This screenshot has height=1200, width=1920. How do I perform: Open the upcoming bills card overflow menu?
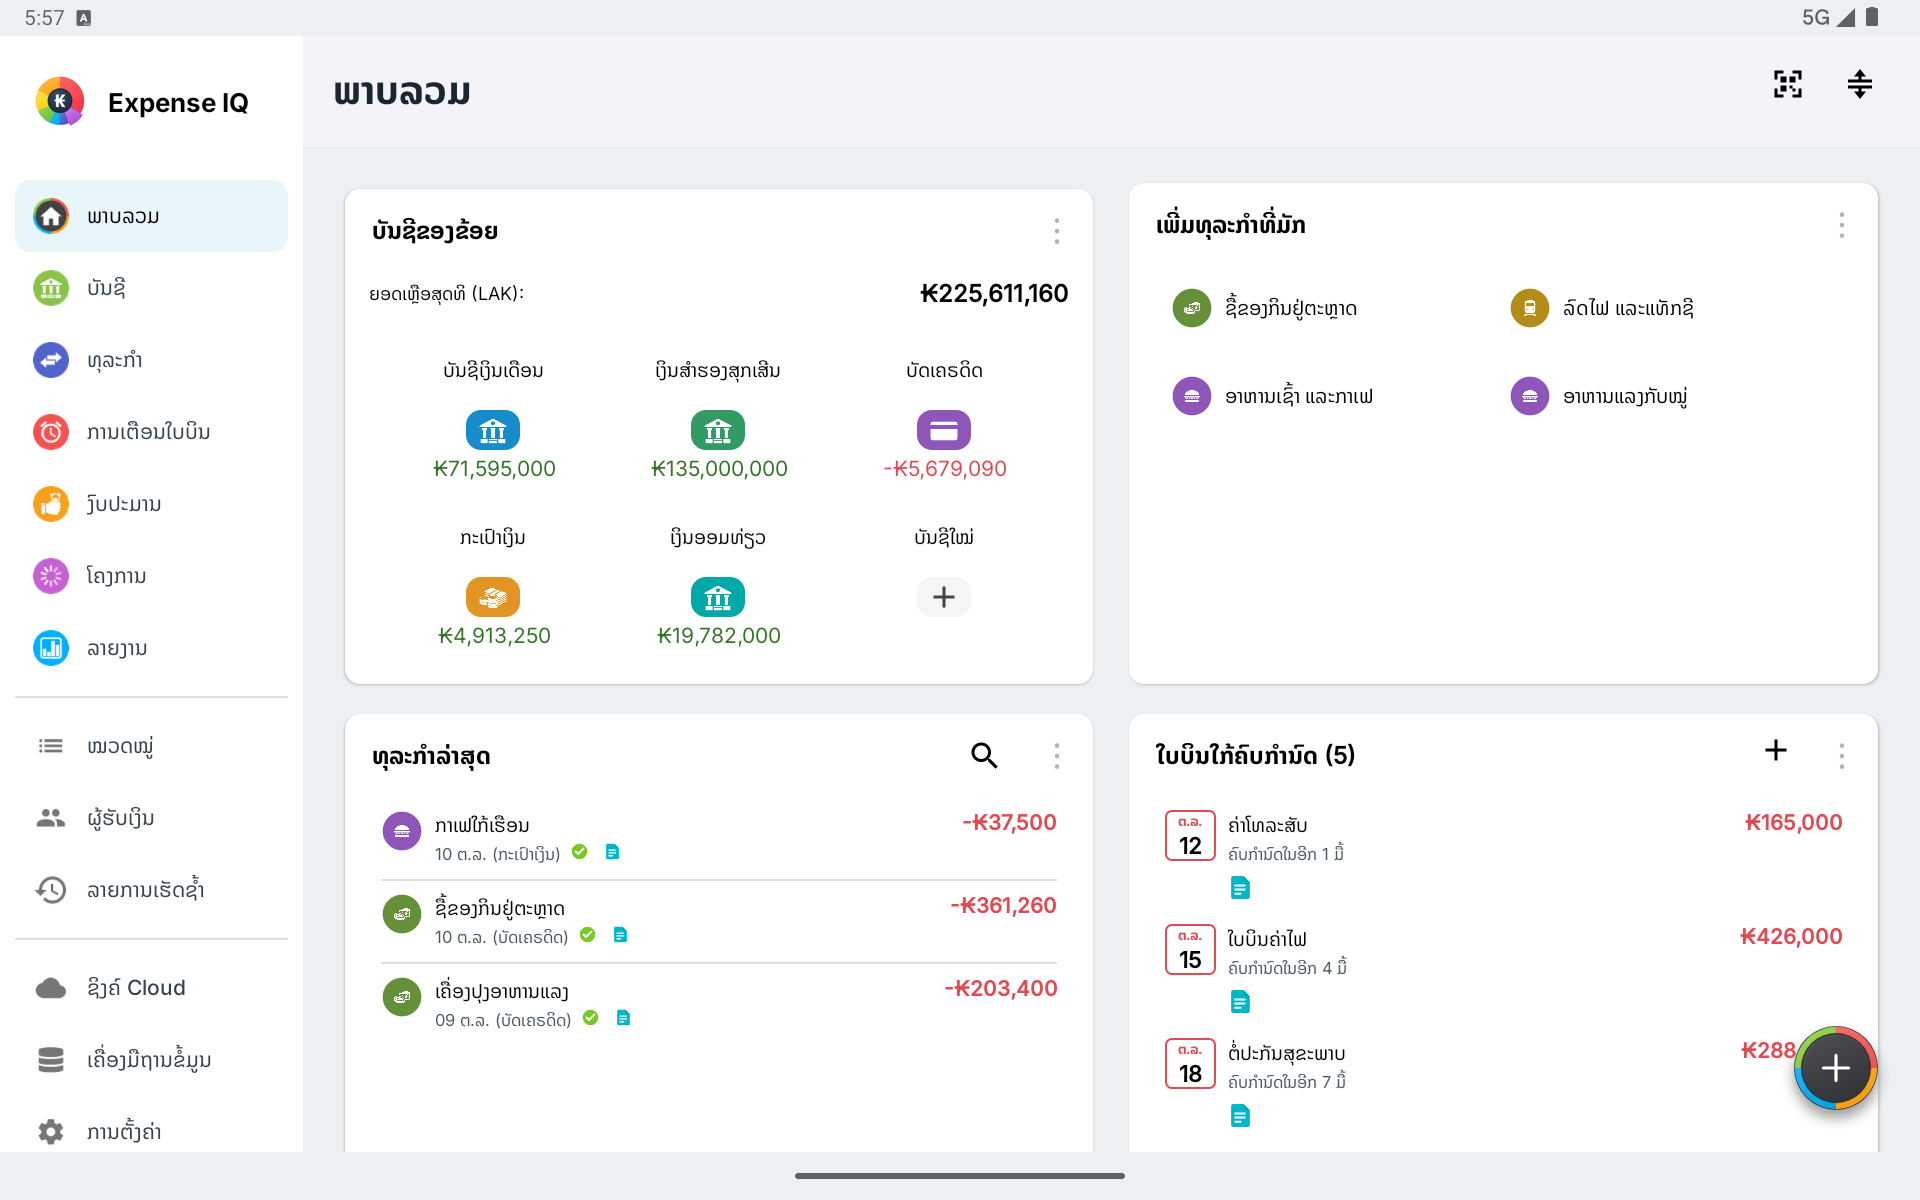click(x=1842, y=755)
